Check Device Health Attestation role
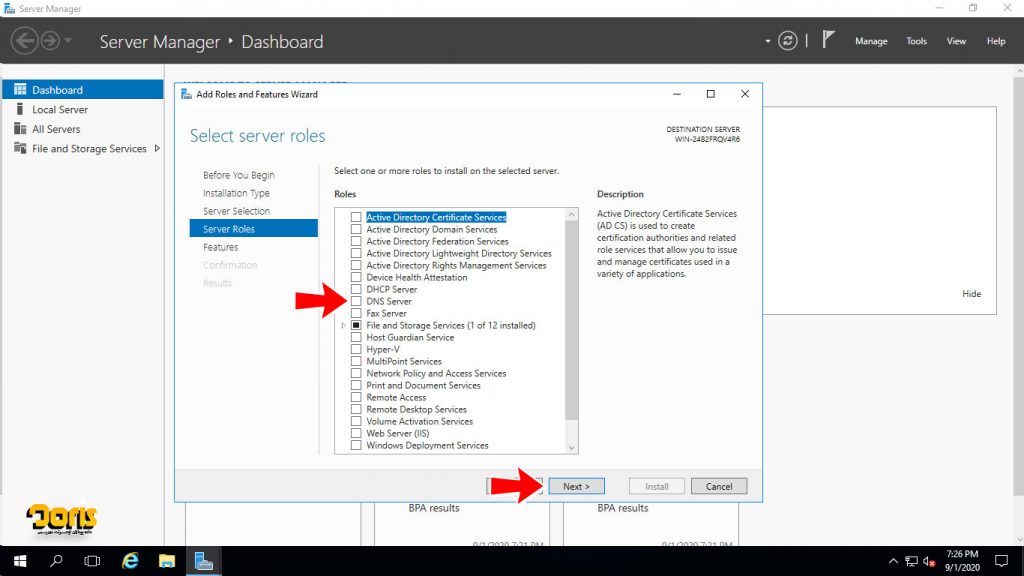Viewport: 1024px width, 576px height. [356, 277]
